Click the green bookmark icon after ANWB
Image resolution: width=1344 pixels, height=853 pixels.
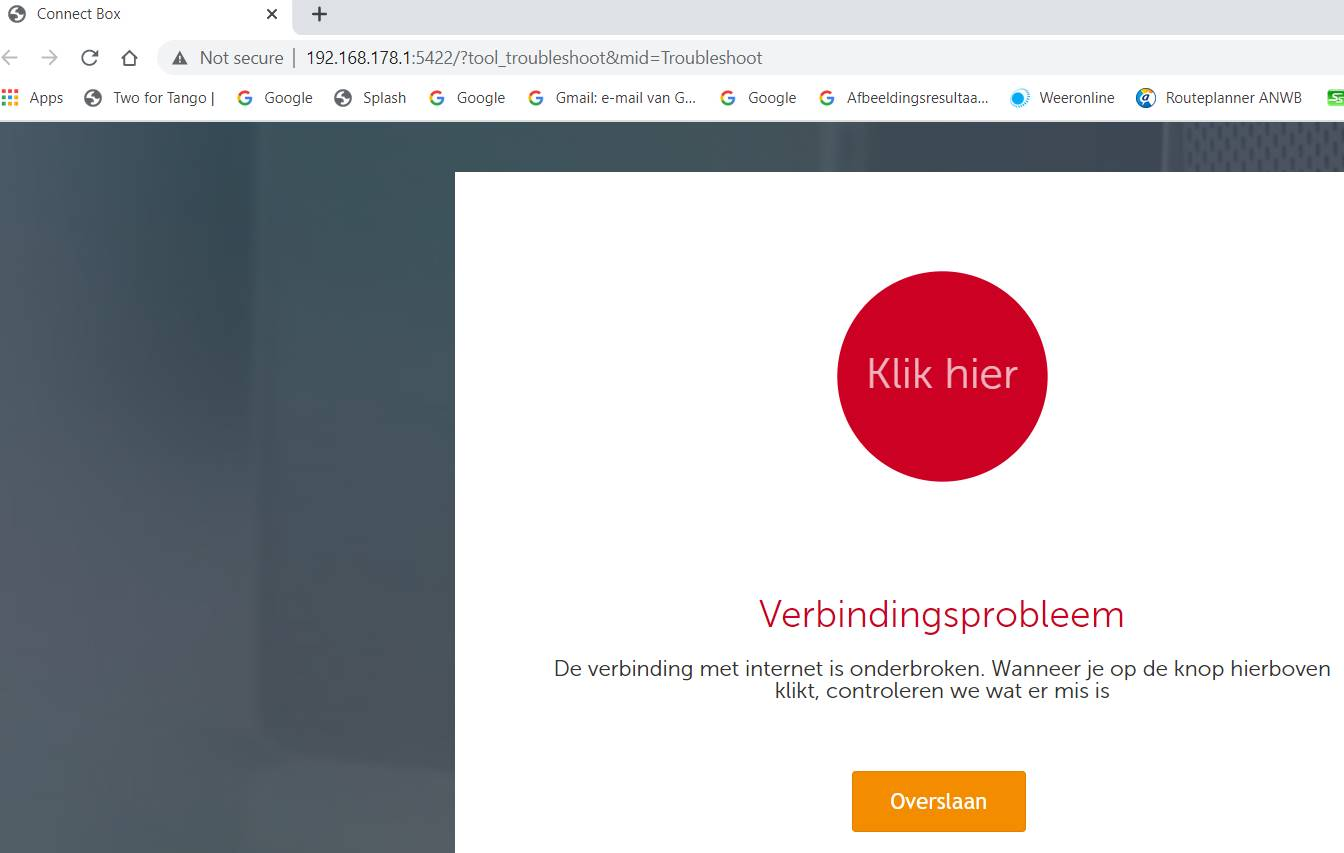(1335, 98)
